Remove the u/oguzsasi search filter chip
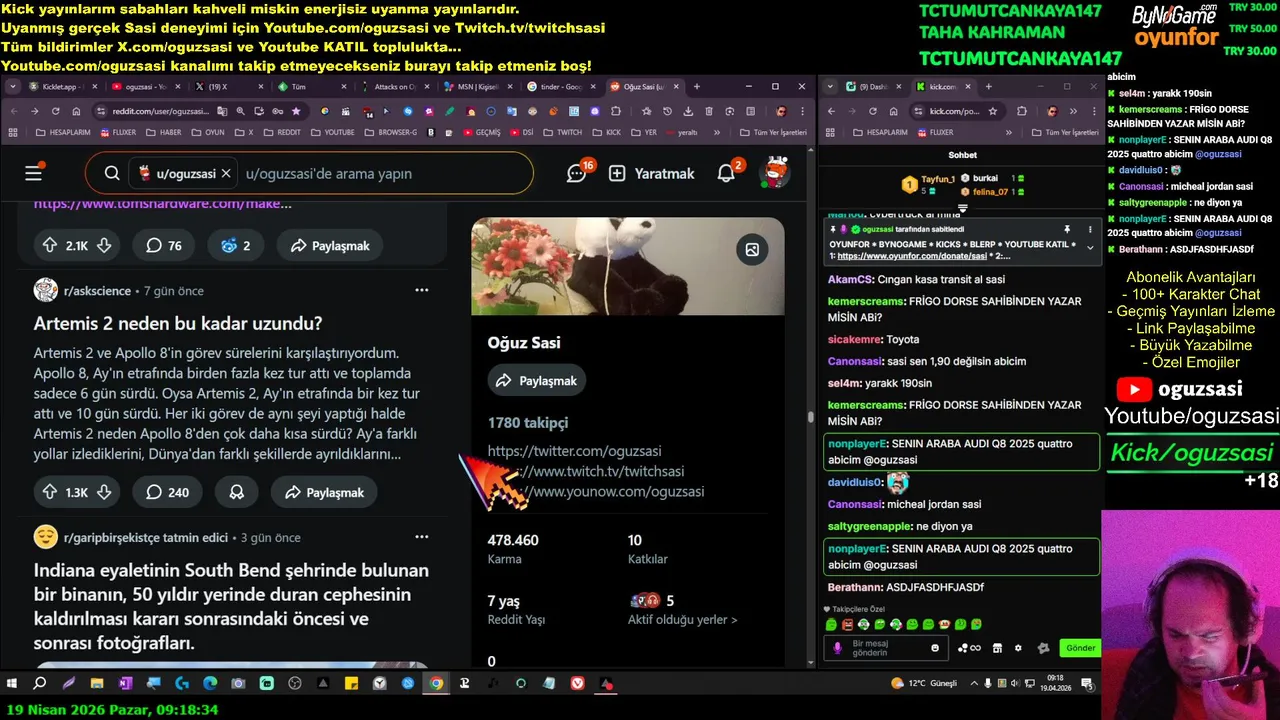Screen dimensions: 1280x720 (226, 173)
